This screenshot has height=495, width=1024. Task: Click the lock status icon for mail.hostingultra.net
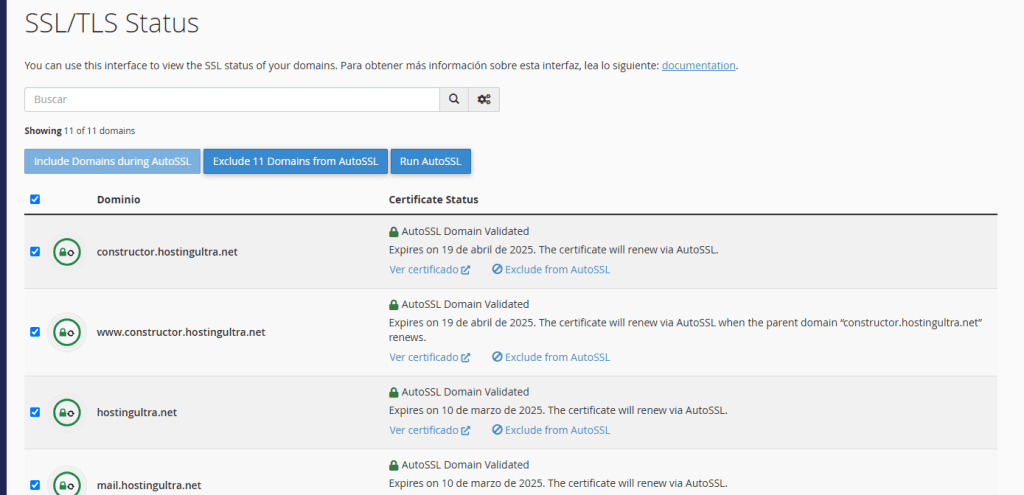67,483
